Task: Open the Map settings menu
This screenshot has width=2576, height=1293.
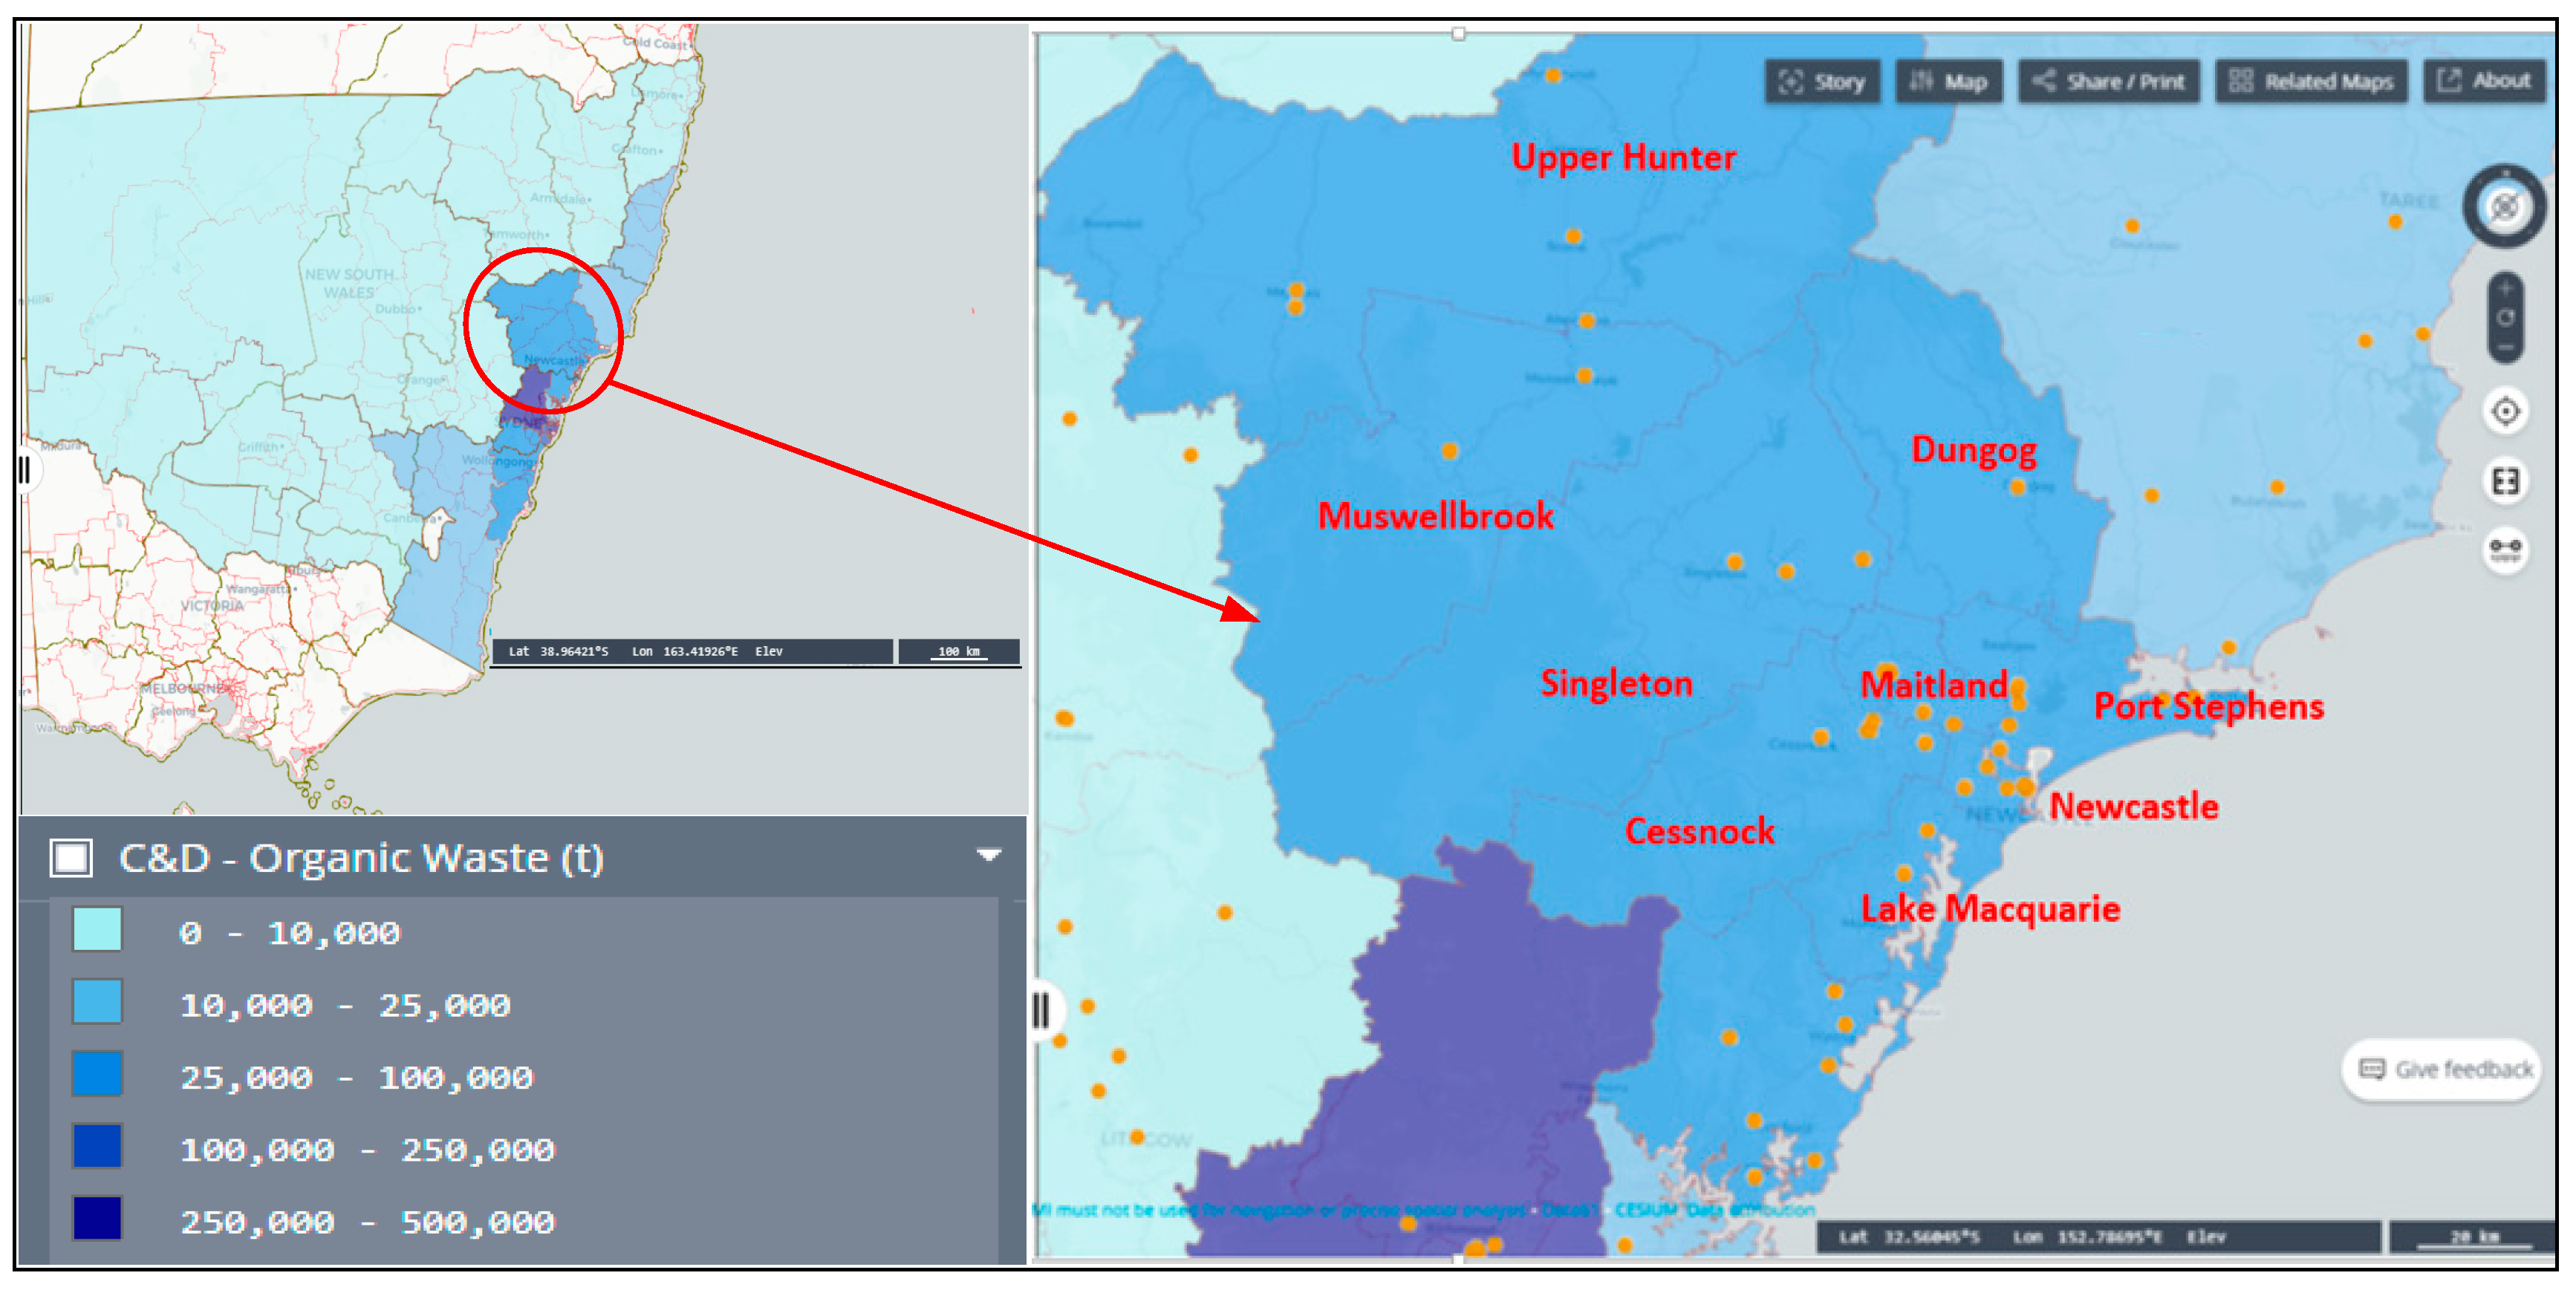Action: click(1947, 82)
